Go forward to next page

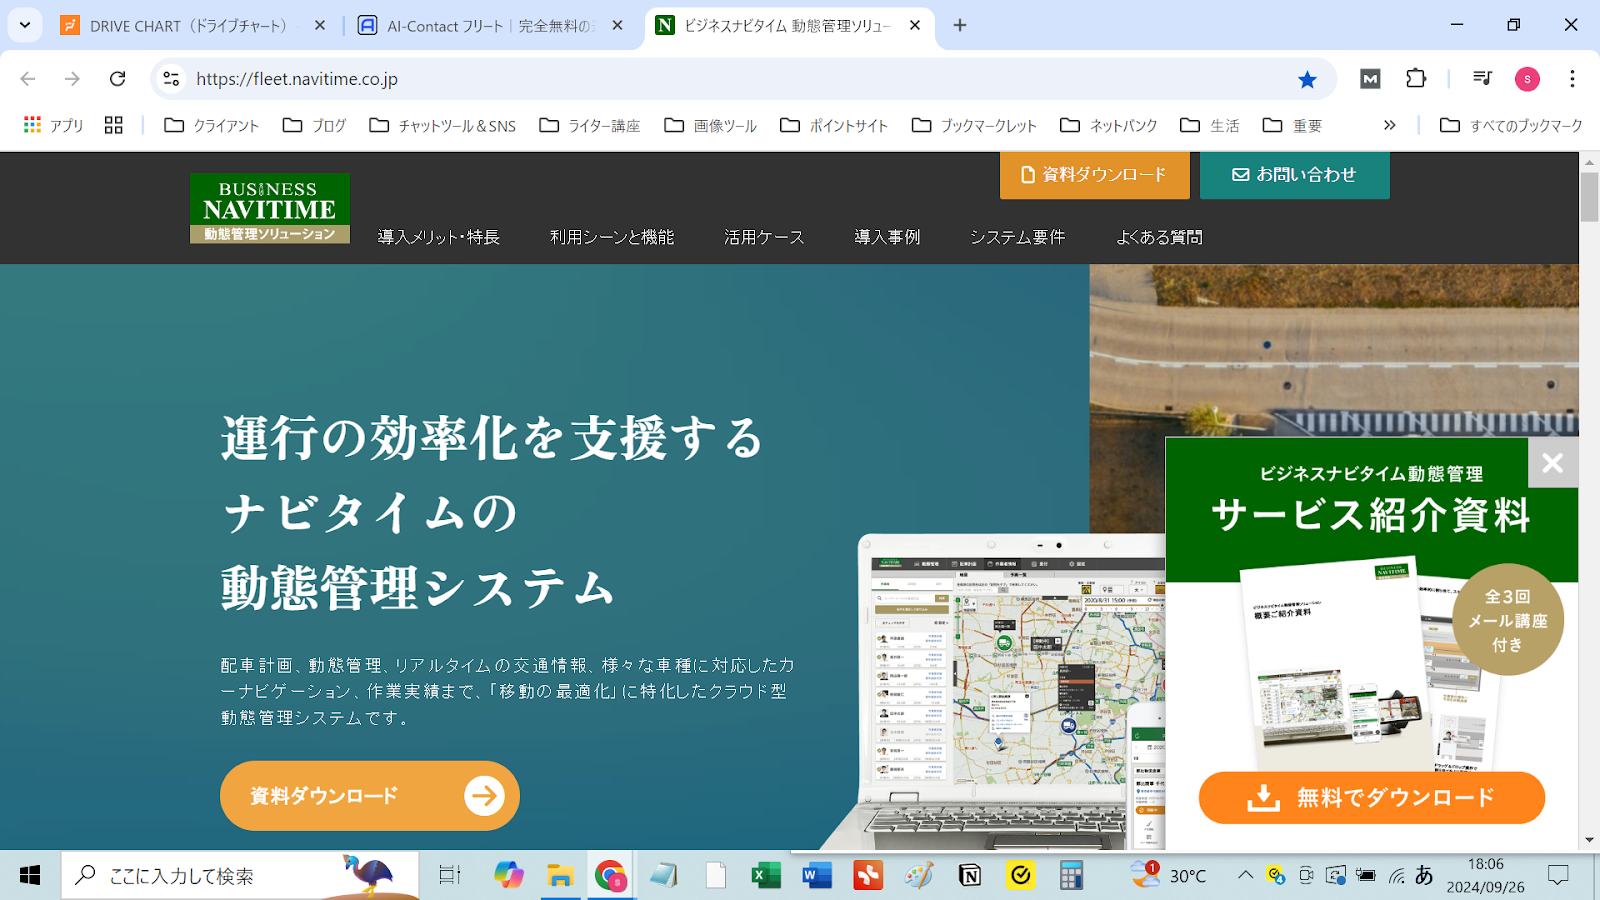(72, 79)
